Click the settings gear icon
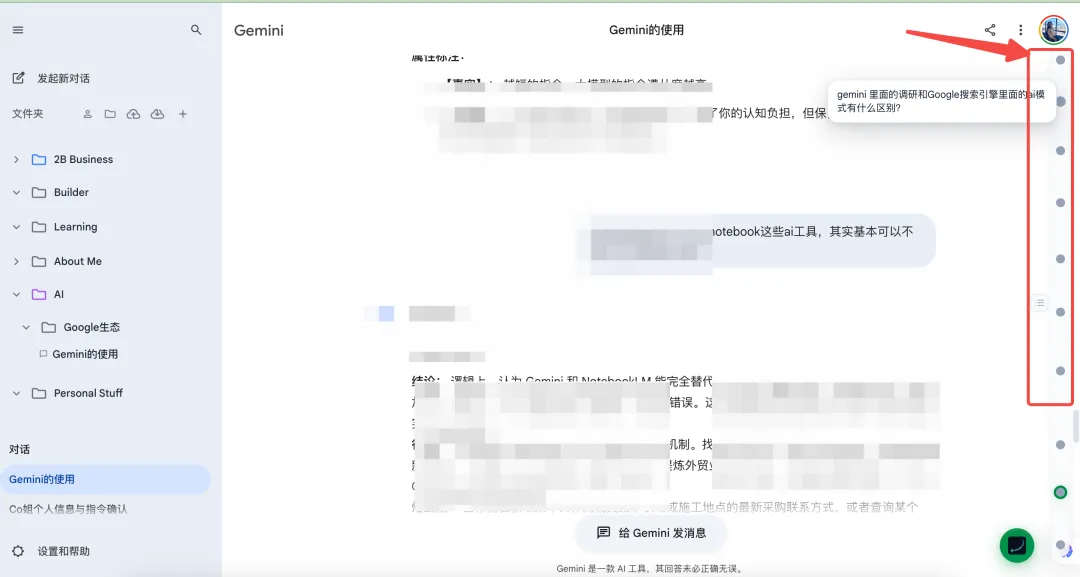This screenshot has height=577, width=1080. [18, 552]
